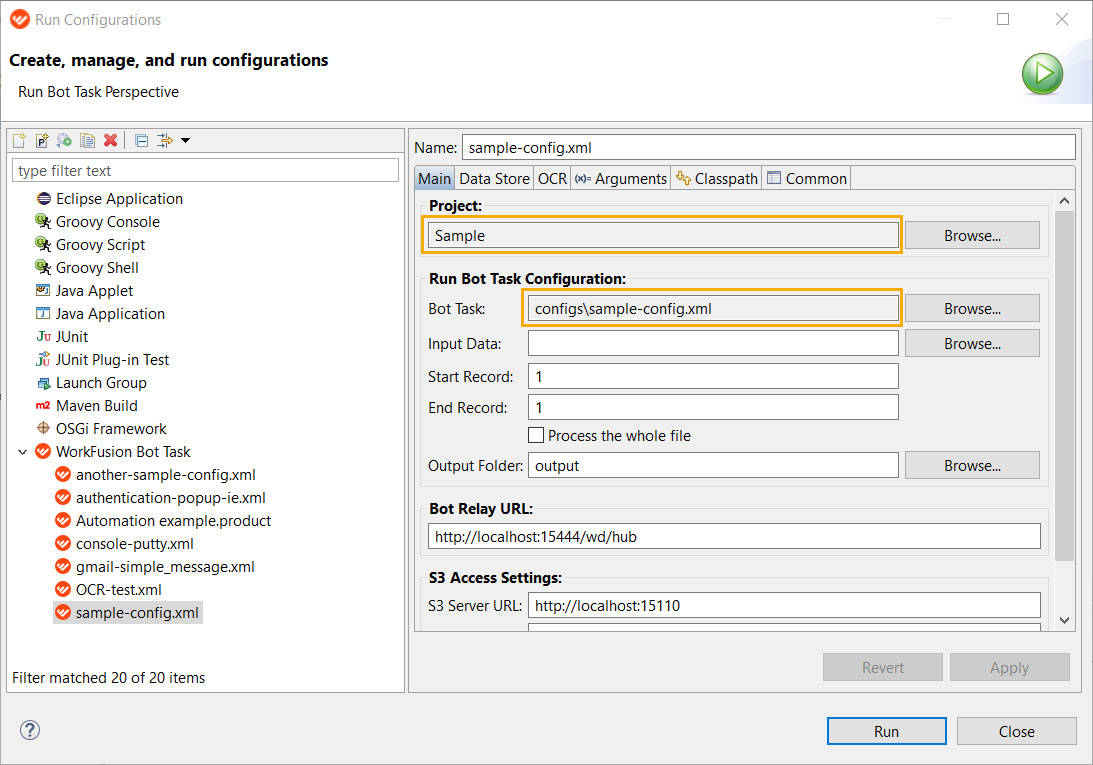This screenshot has height=765, width=1093.
Task: Open the Help question mark icon
Action: click(x=30, y=730)
